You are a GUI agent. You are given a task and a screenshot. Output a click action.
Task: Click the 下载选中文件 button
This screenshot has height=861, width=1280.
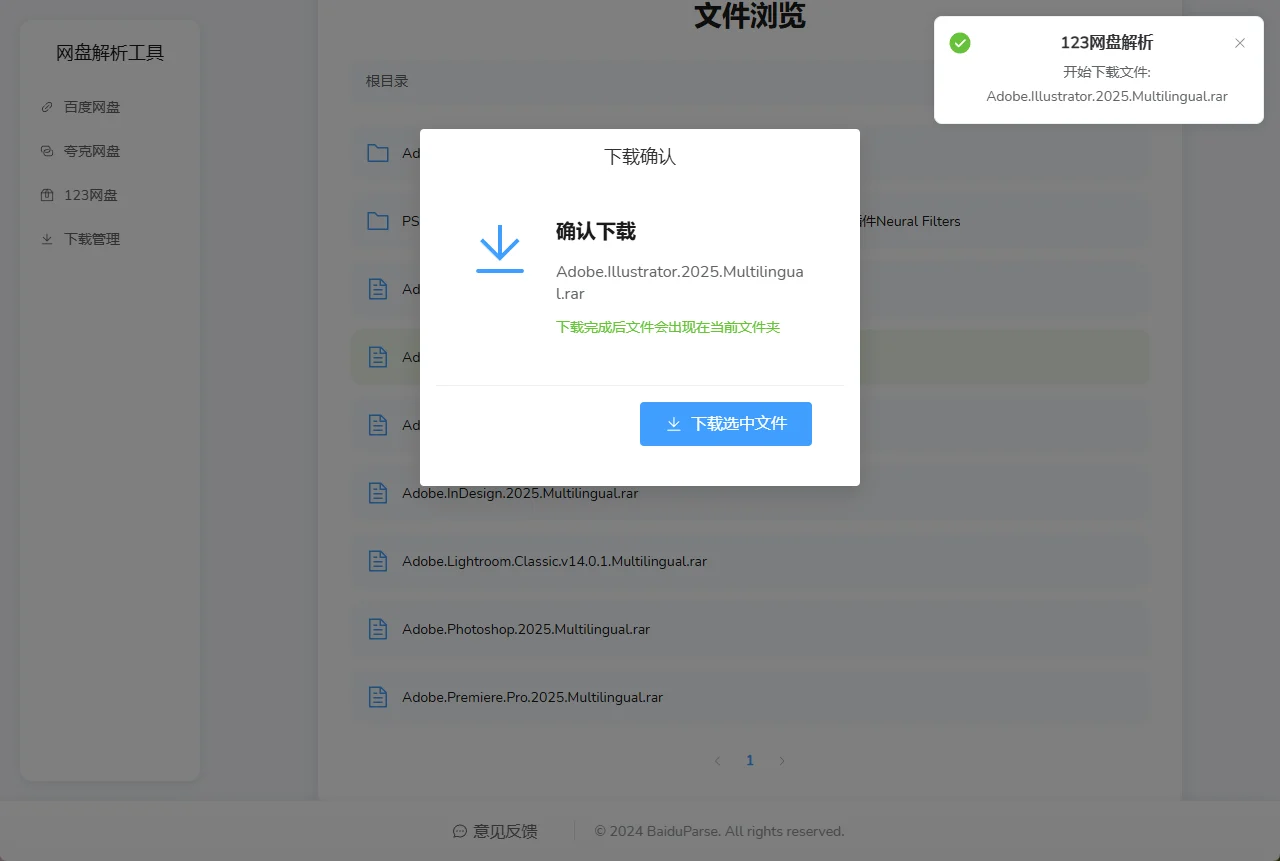click(x=726, y=424)
